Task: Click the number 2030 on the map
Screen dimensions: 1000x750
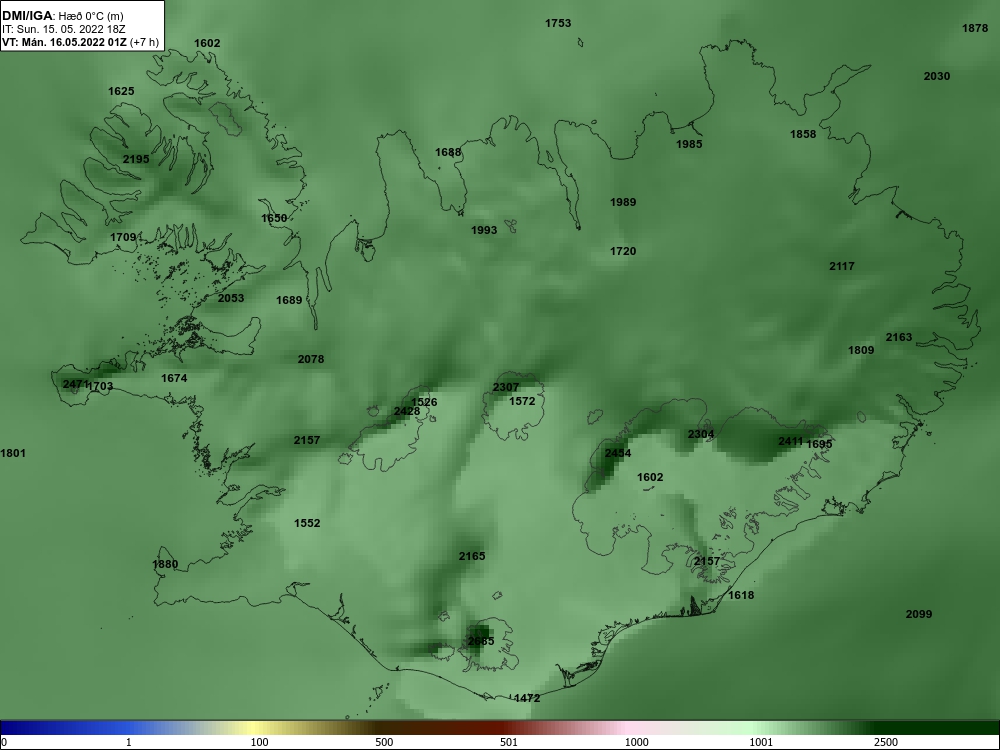Action: [x=937, y=76]
